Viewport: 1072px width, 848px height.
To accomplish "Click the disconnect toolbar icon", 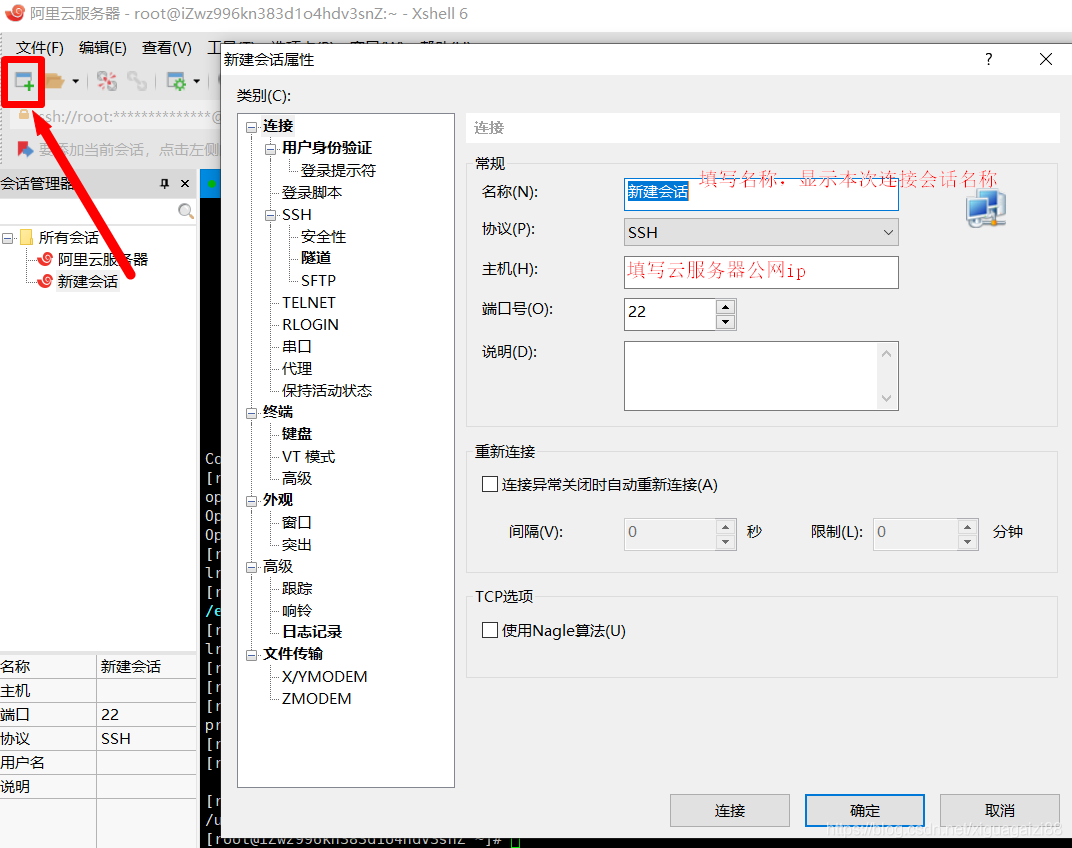I will [107, 81].
